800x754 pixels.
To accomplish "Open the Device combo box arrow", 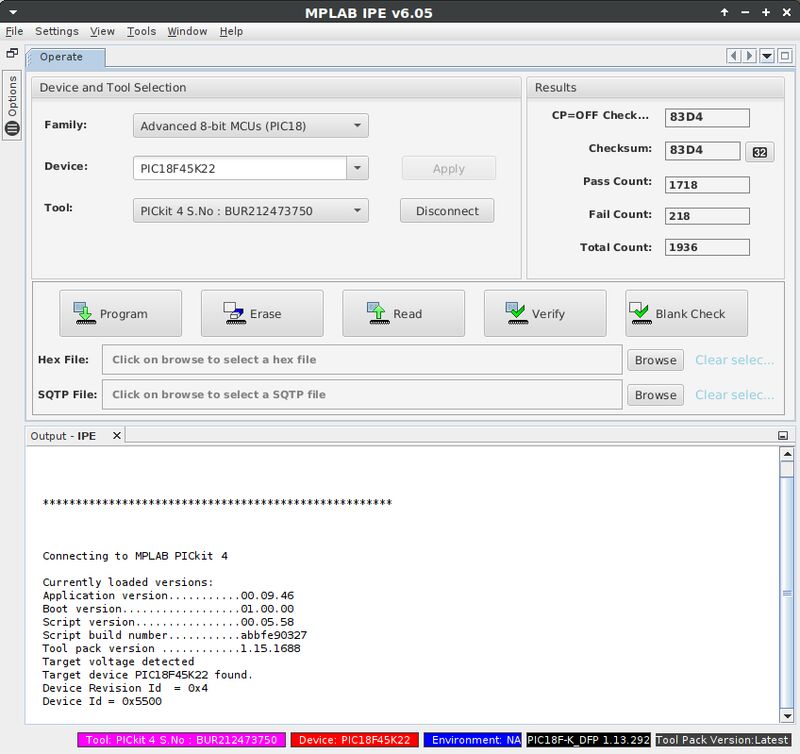I will pyautogui.click(x=357, y=169).
